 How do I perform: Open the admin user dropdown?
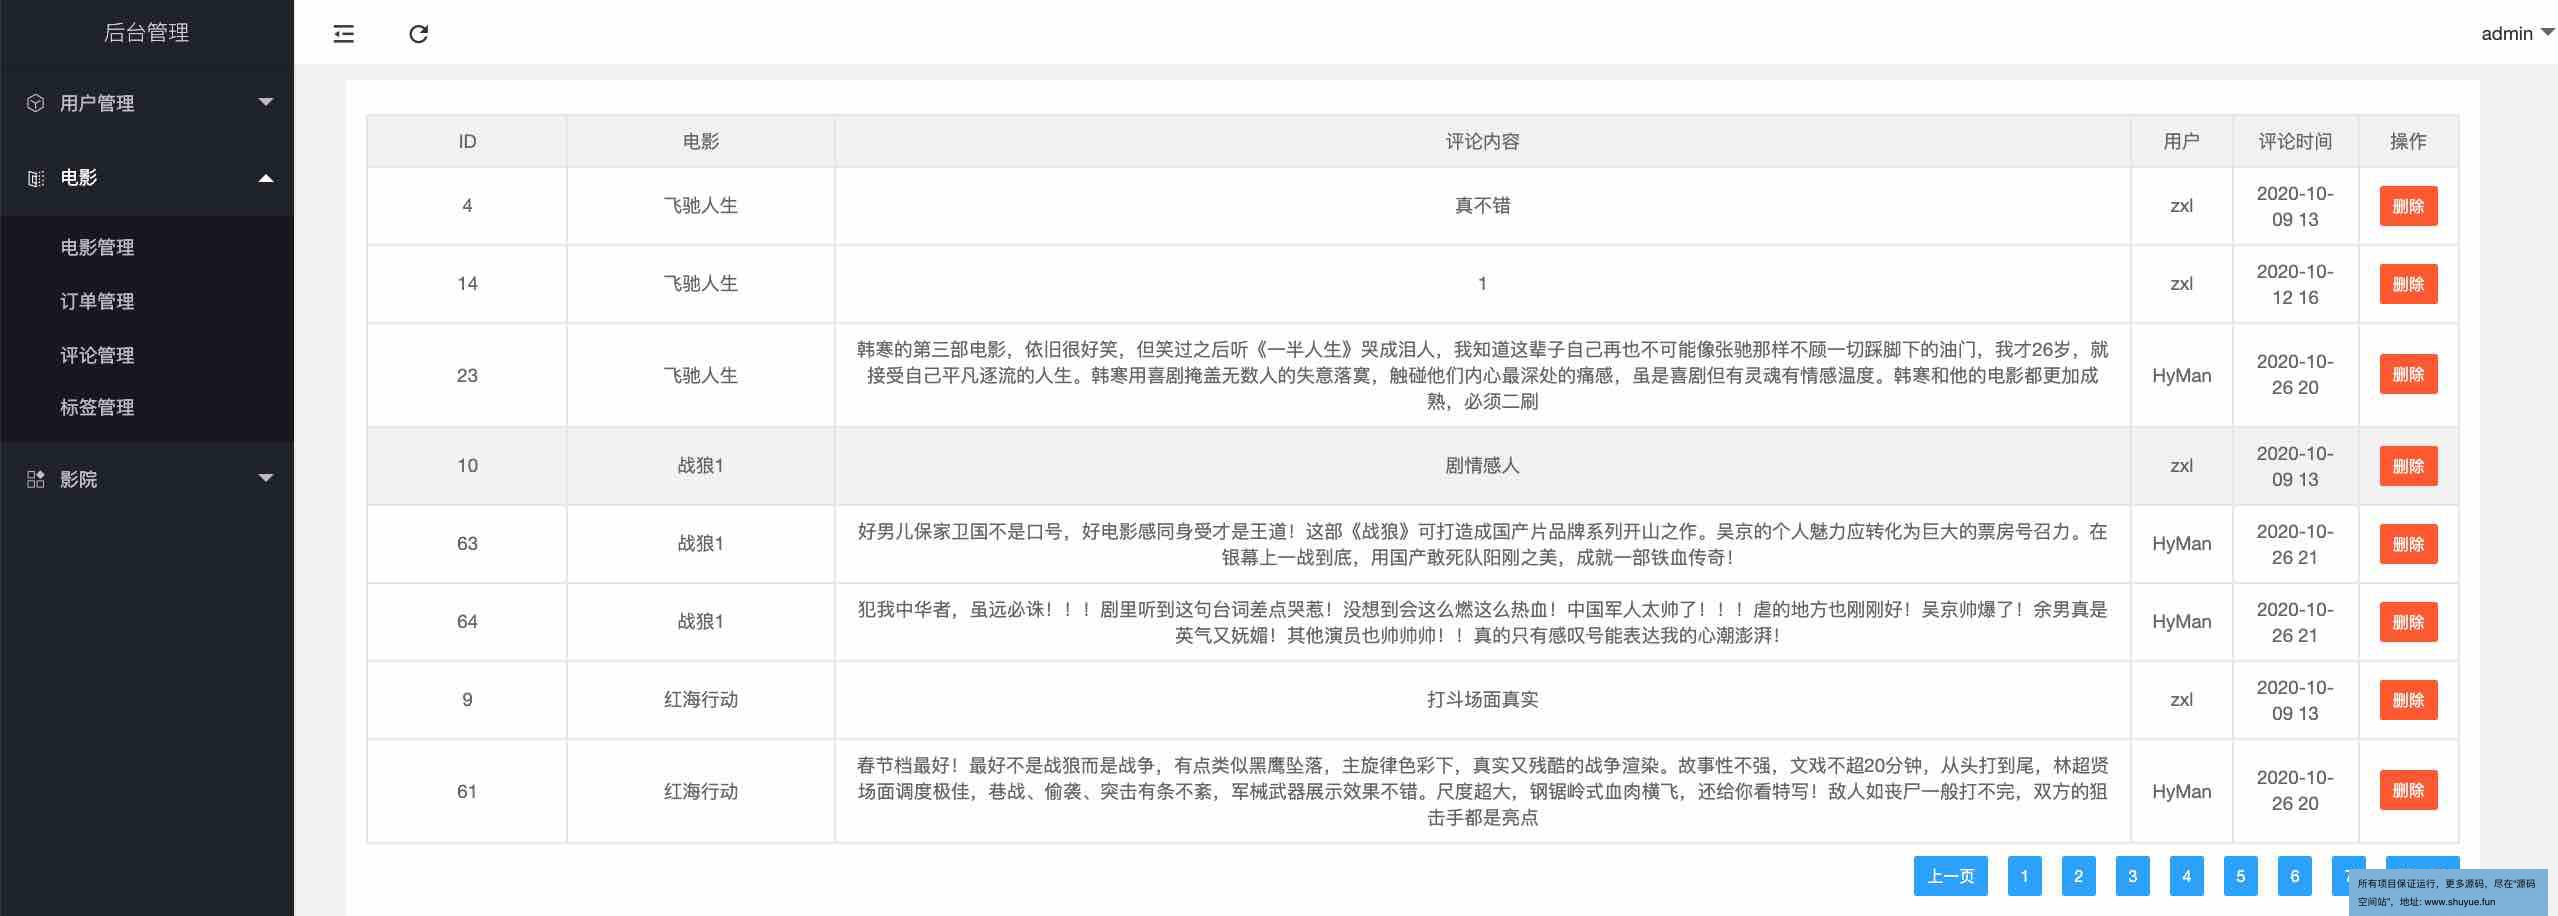click(2516, 34)
